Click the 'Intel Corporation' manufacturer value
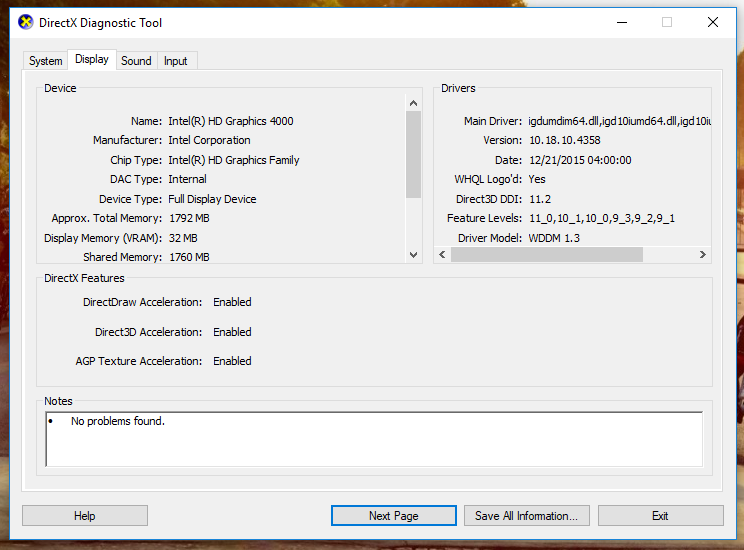 [x=209, y=140]
